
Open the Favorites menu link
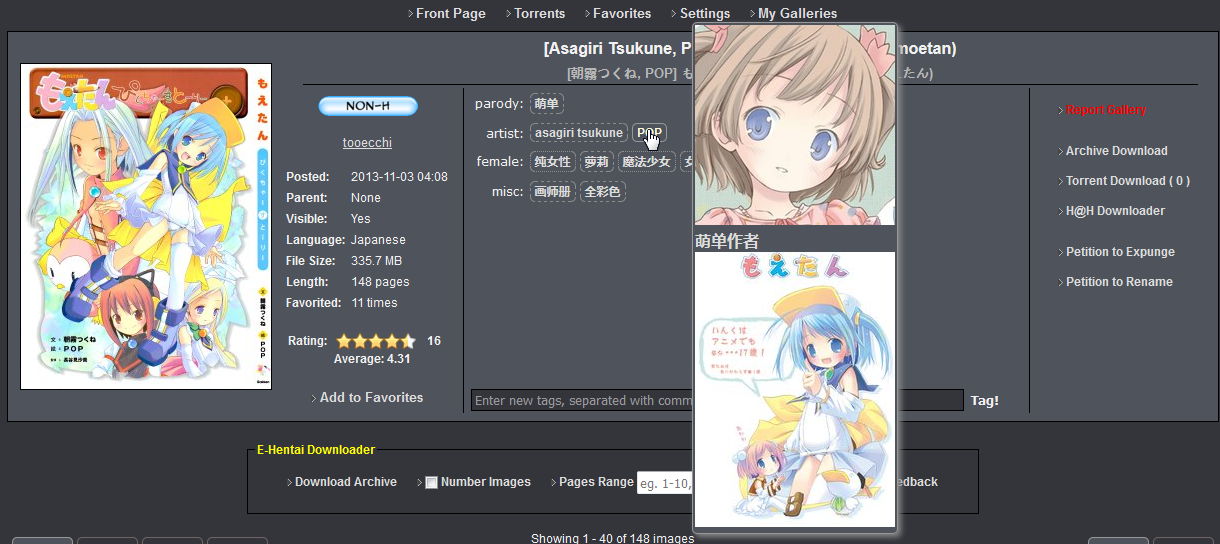pos(621,13)
